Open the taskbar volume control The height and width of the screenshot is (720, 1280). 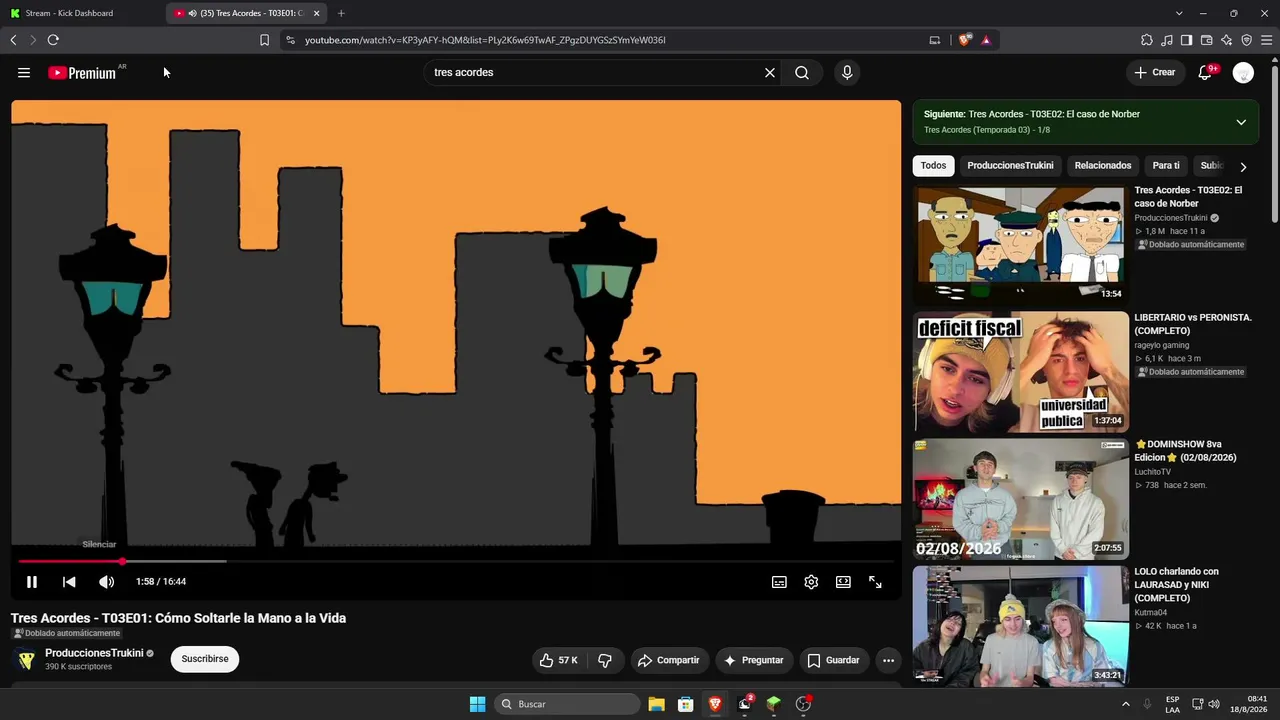(x=1214, y=704)
